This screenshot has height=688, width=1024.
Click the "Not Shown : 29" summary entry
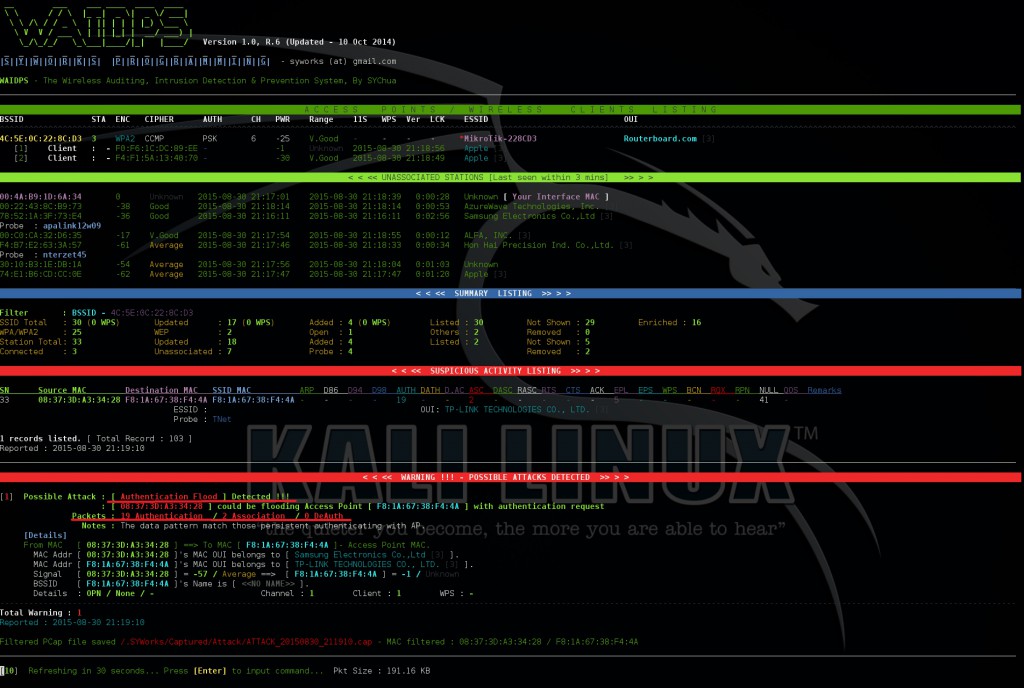pos(560,322)
